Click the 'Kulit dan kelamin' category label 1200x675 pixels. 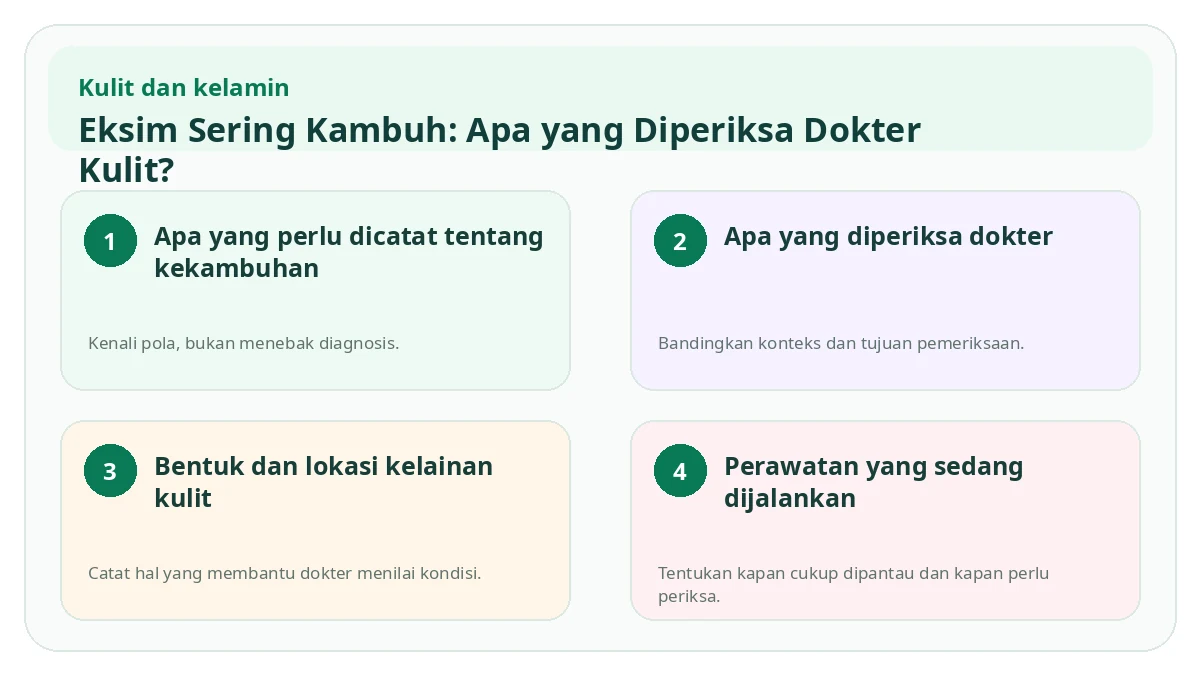point(184,88)
